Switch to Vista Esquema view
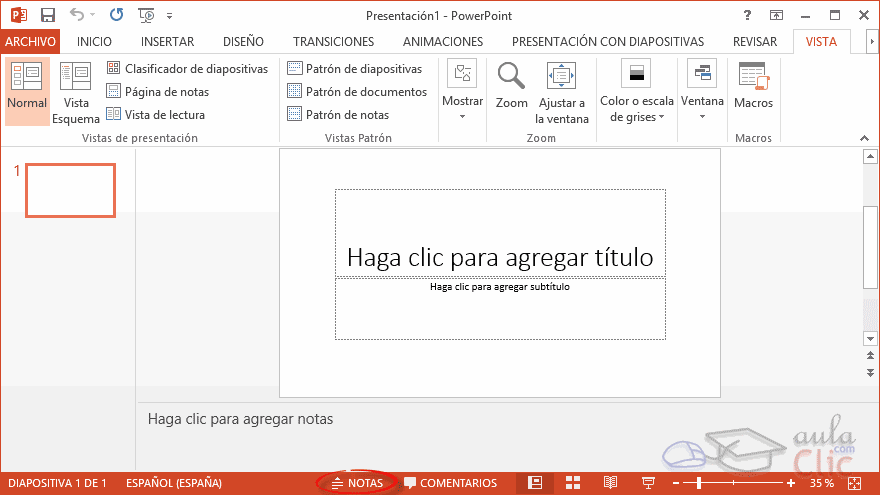The image size is (880, 495). click(x=75, y=91)
